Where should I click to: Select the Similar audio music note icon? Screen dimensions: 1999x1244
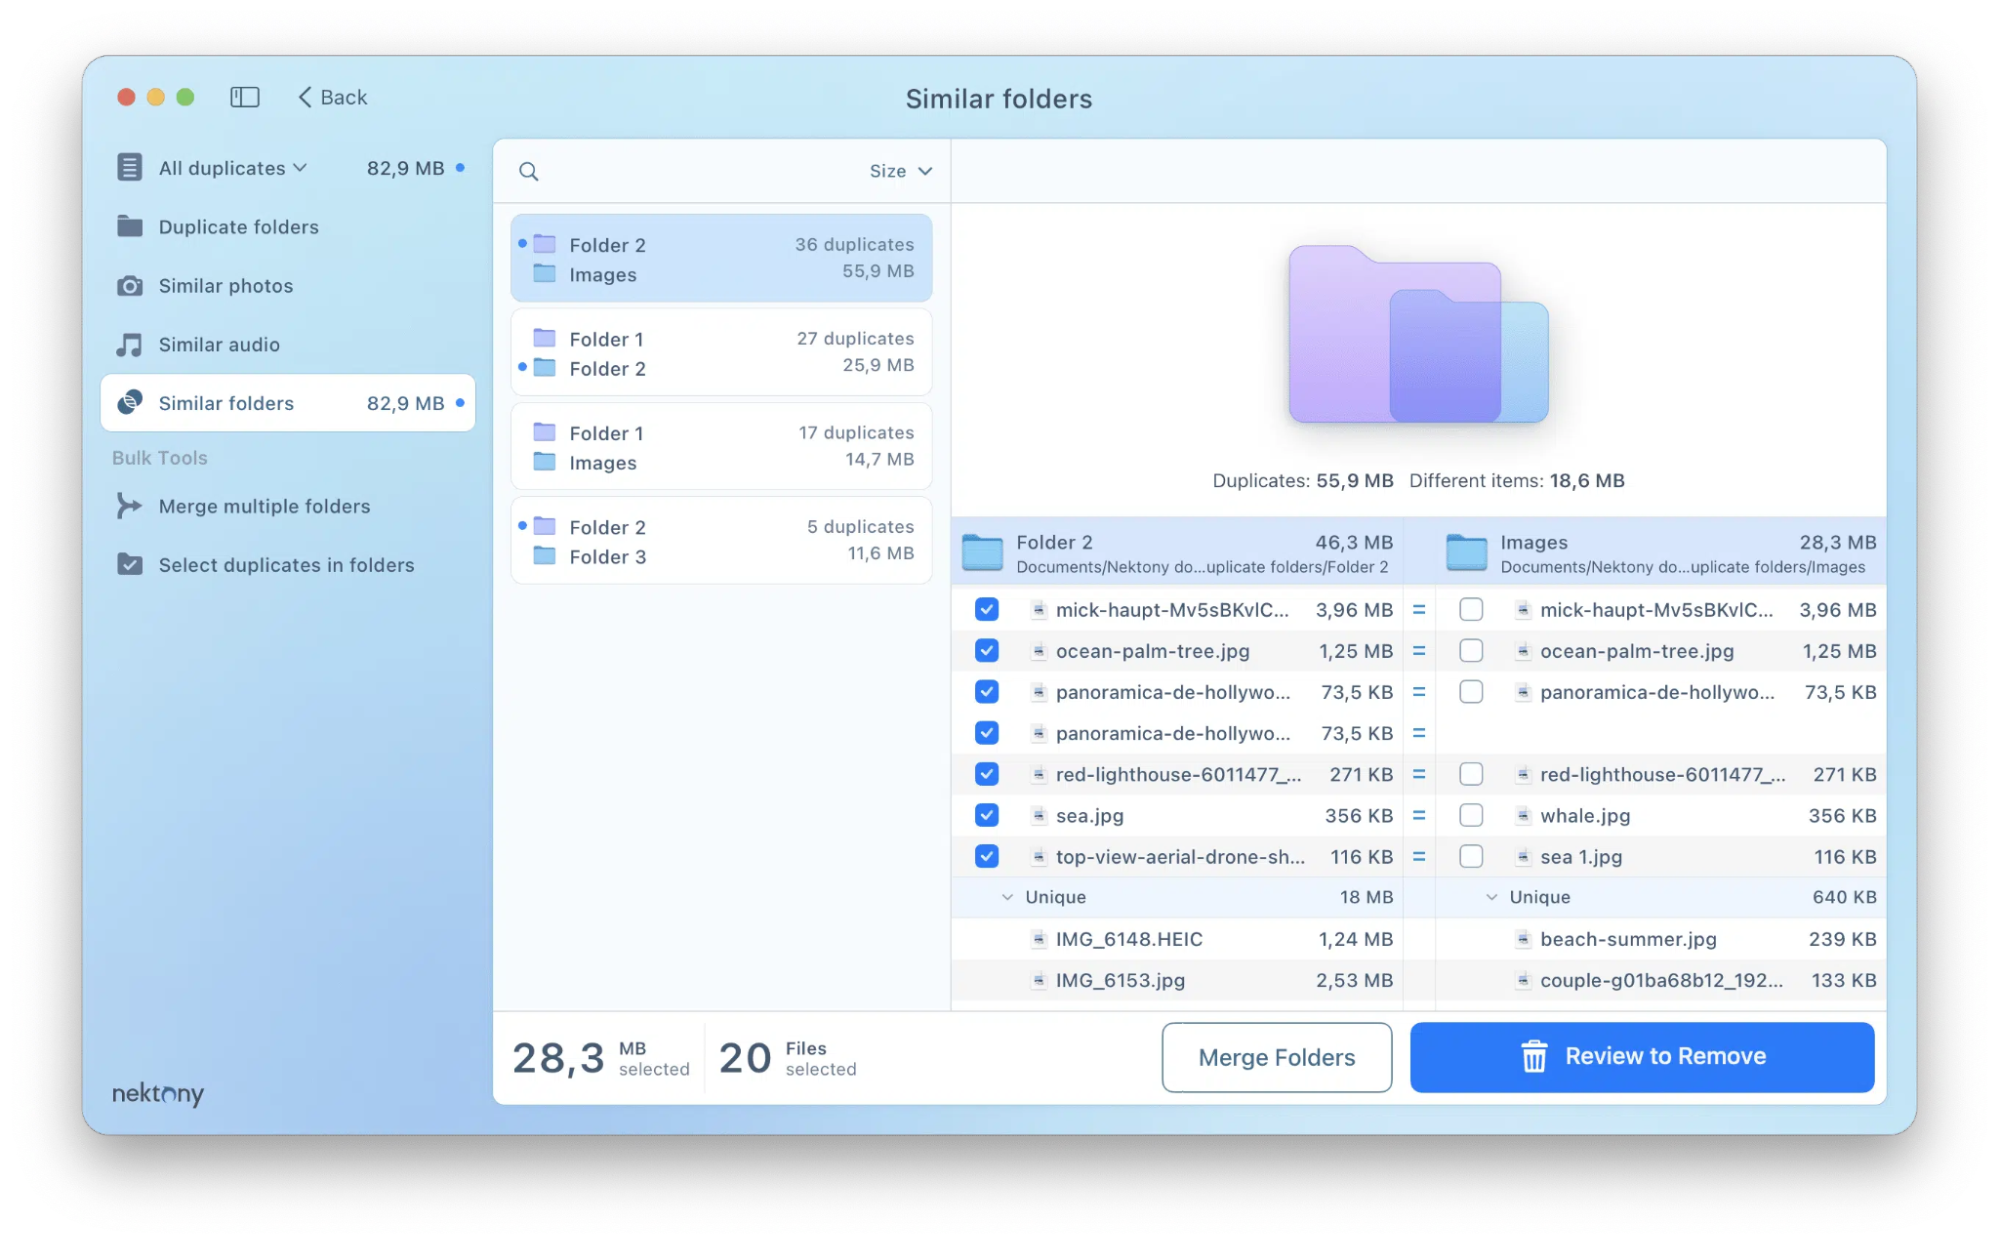130,344
